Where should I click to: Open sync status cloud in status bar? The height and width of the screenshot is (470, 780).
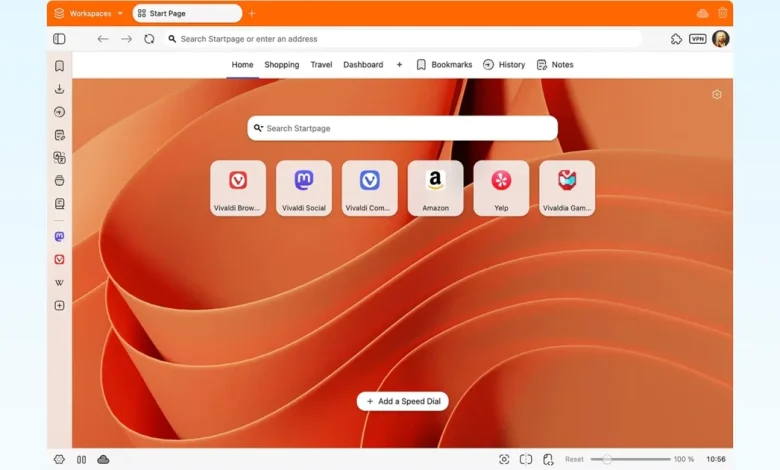pos(103,460)
